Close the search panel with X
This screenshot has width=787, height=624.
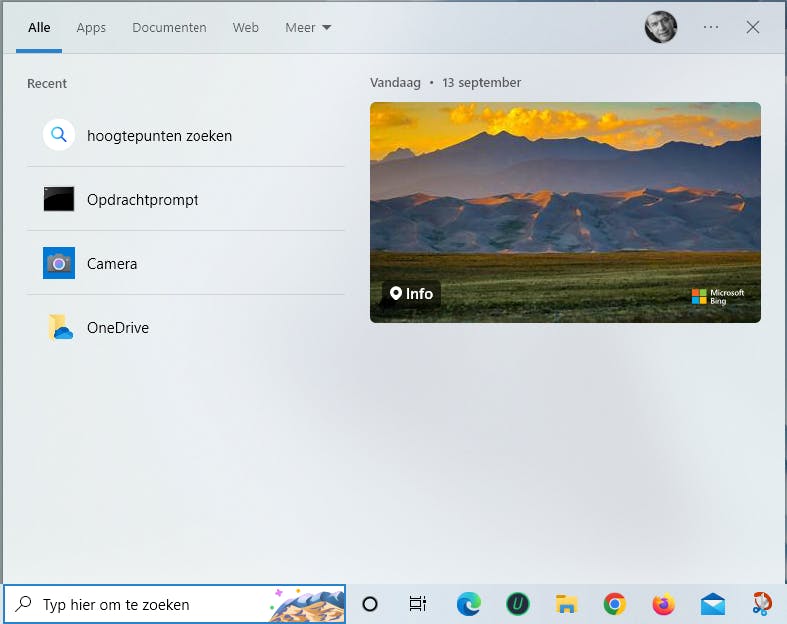[752, 27]
